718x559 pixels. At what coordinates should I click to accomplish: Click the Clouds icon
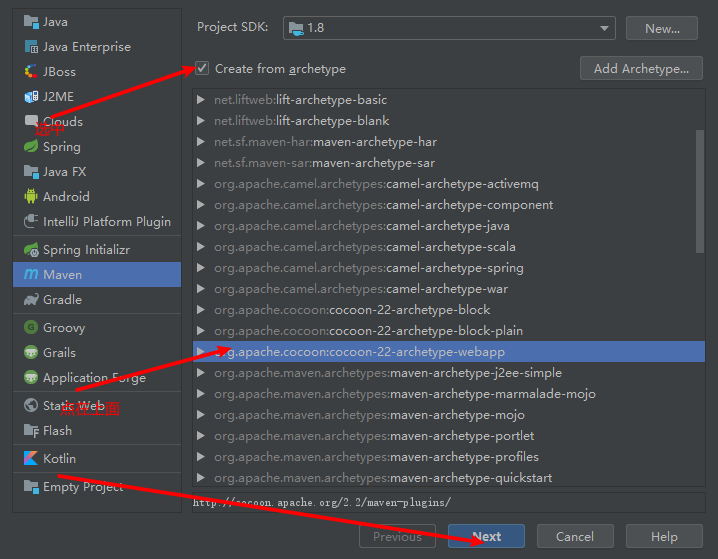click(31, 120)
